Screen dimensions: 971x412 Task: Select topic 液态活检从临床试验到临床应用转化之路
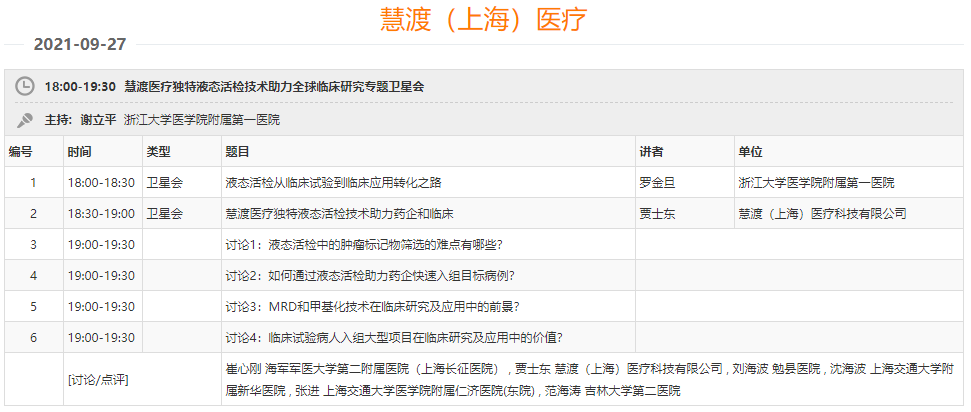click(x=334, y=183)
